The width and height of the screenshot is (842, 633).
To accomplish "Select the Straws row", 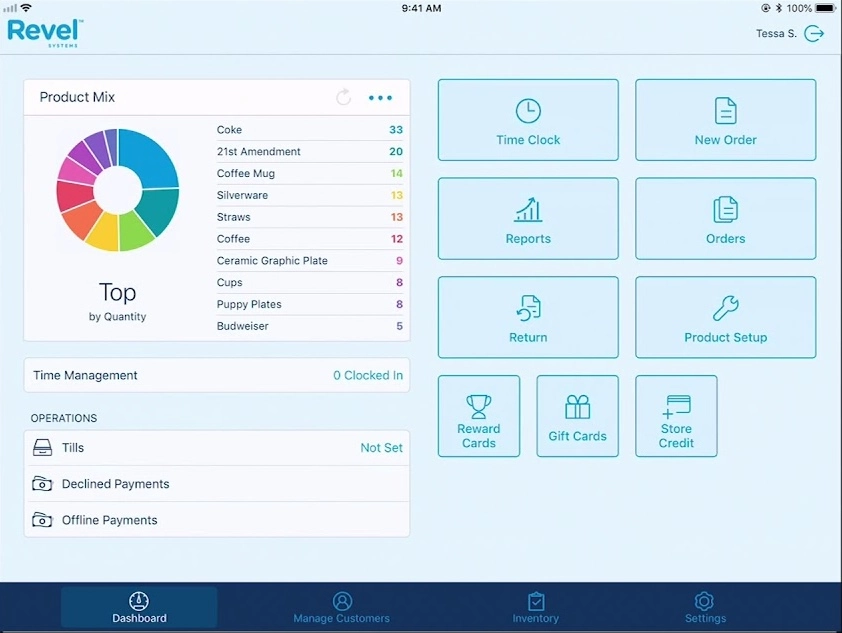I will click(310, 217).
